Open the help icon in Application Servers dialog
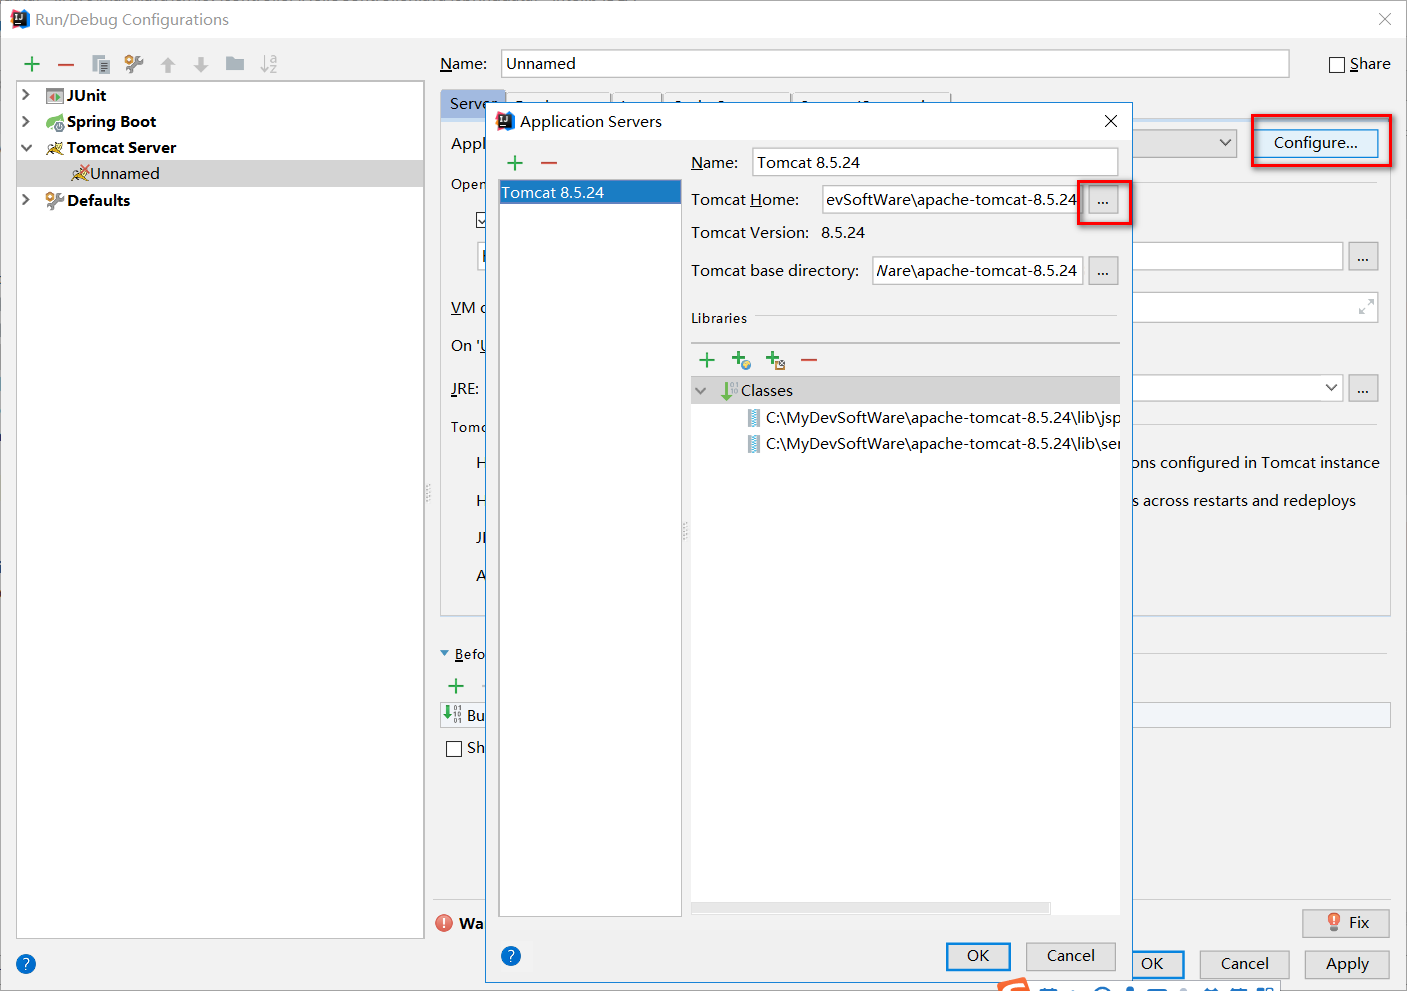The width and height of the screenshot is (1407, 991). pyautogui.click(x=511, y=956)
